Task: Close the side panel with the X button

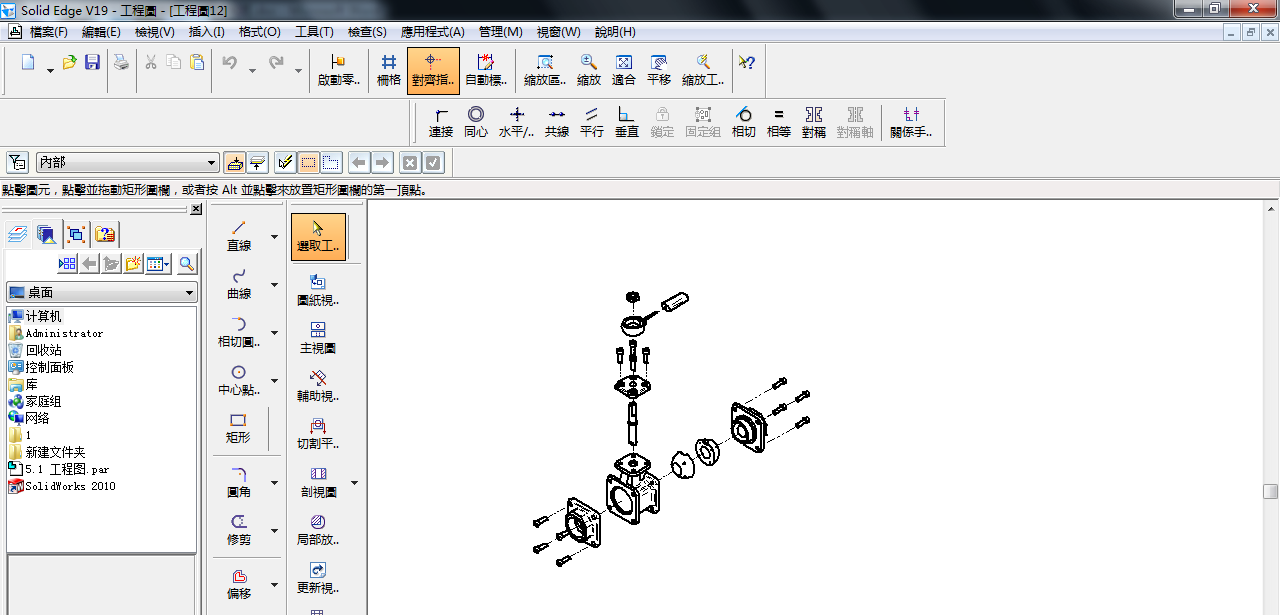Action: coord(196,209)
